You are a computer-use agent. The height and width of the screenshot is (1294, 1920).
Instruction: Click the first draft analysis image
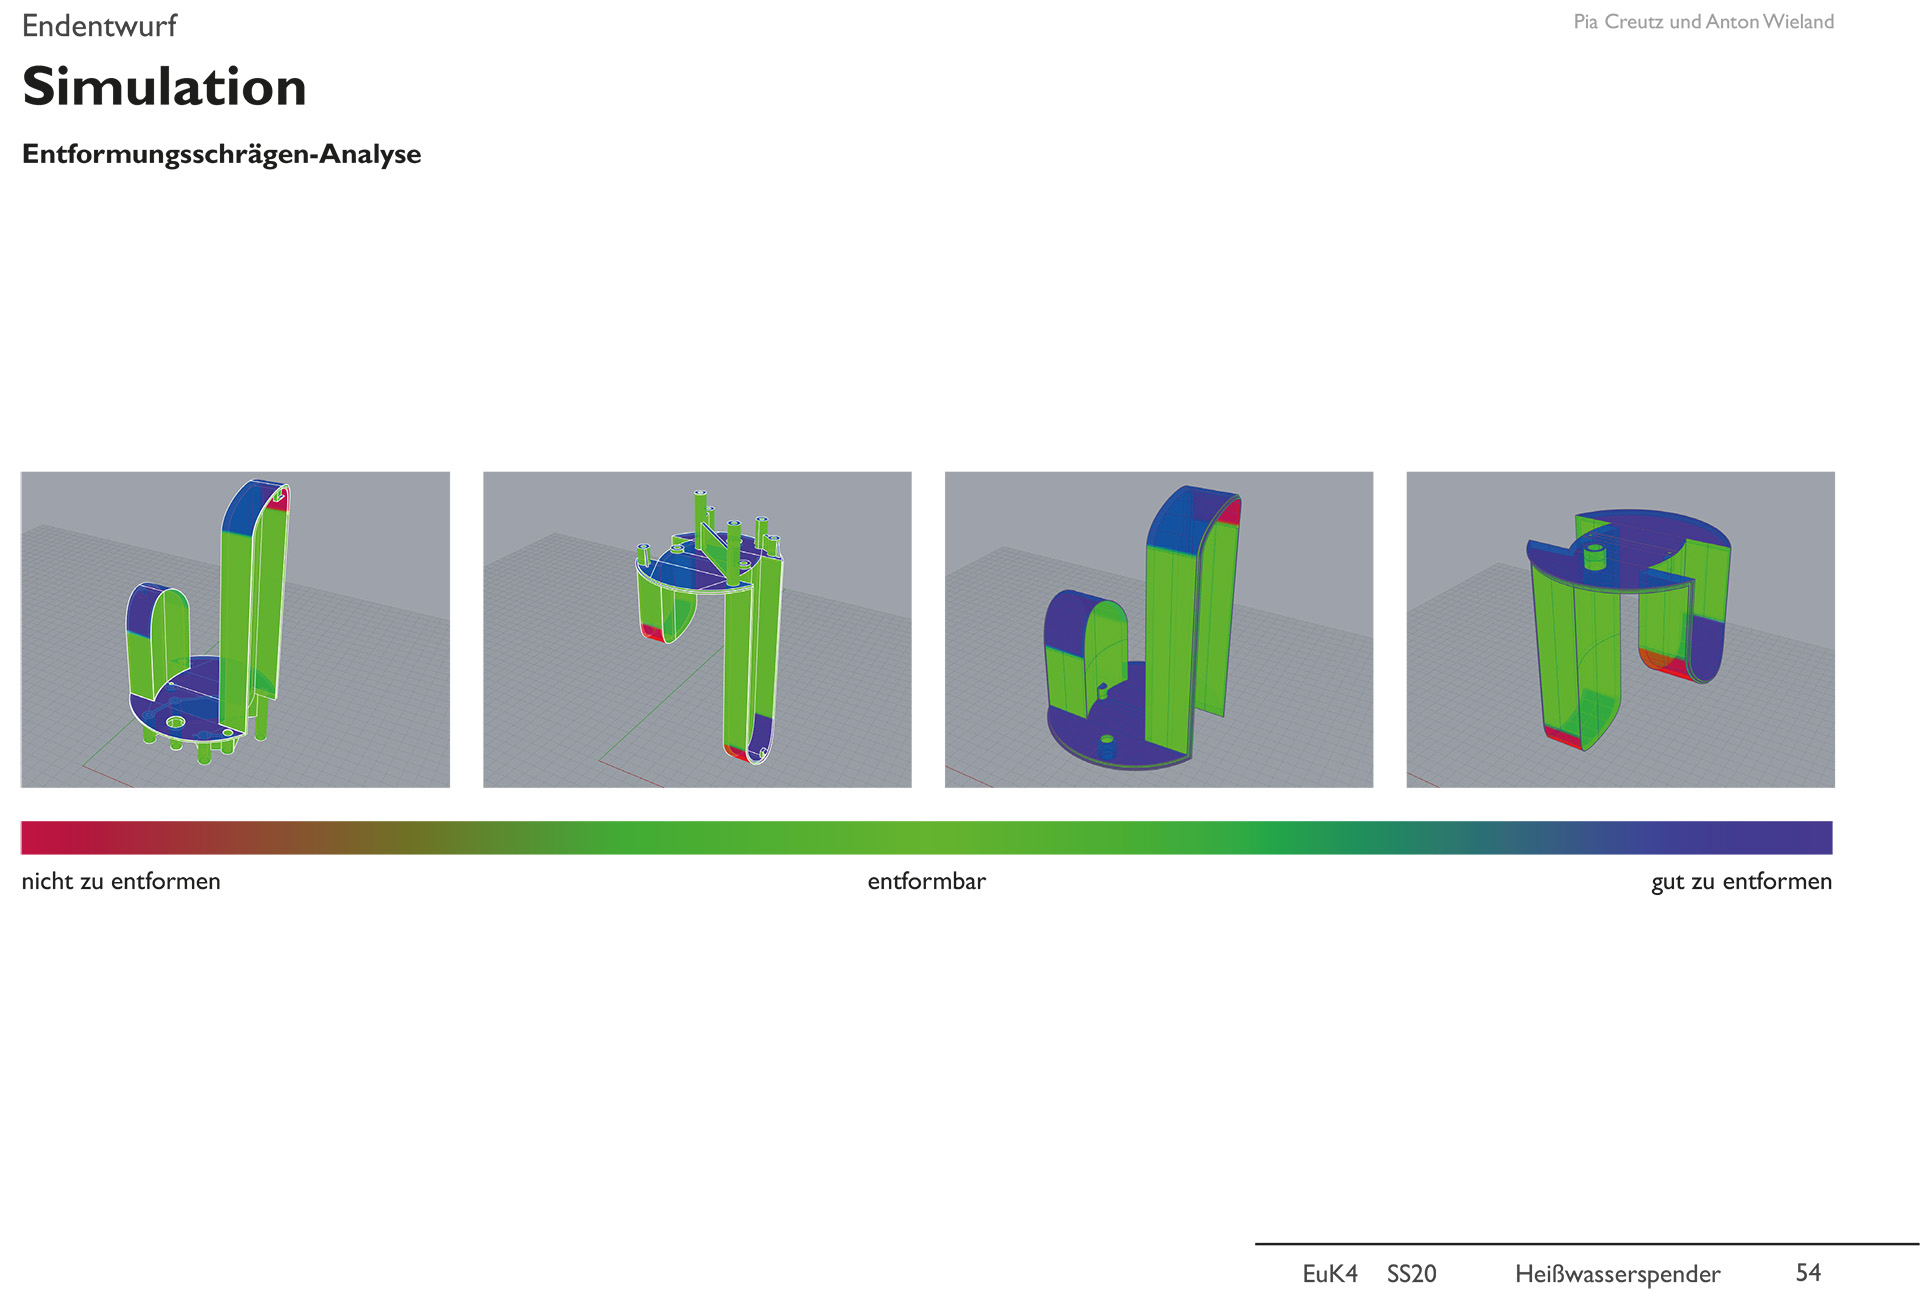[235, 629]
